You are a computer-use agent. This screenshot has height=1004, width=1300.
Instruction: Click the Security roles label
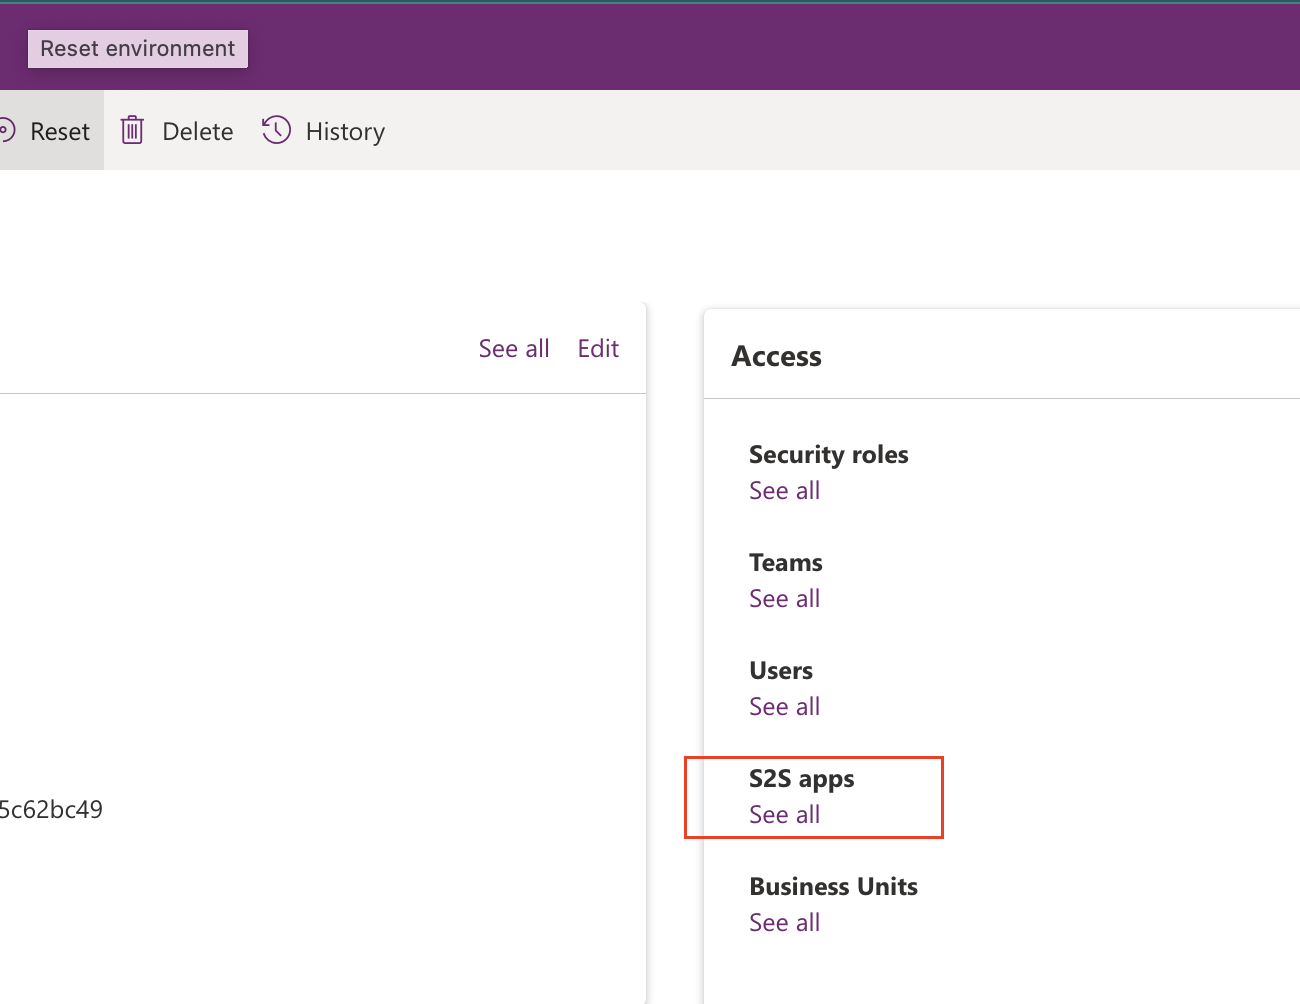coord(829,455)
